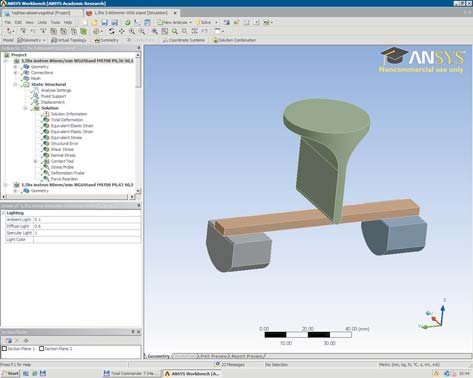Select the Pan view tool

tap(122, 31)
